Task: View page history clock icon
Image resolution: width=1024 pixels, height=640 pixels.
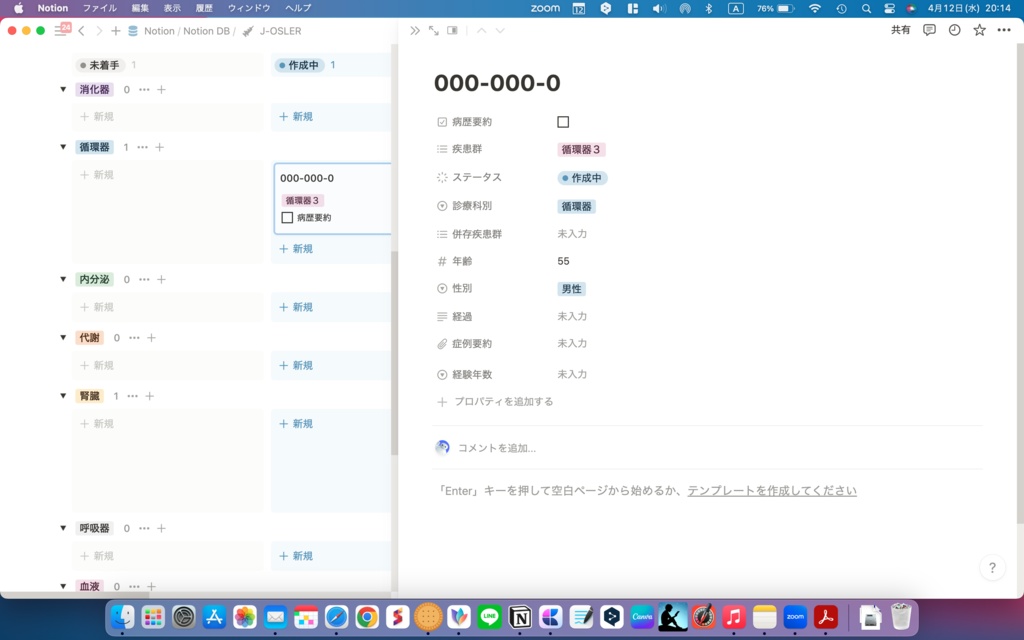Action: [x=955, y=30]
